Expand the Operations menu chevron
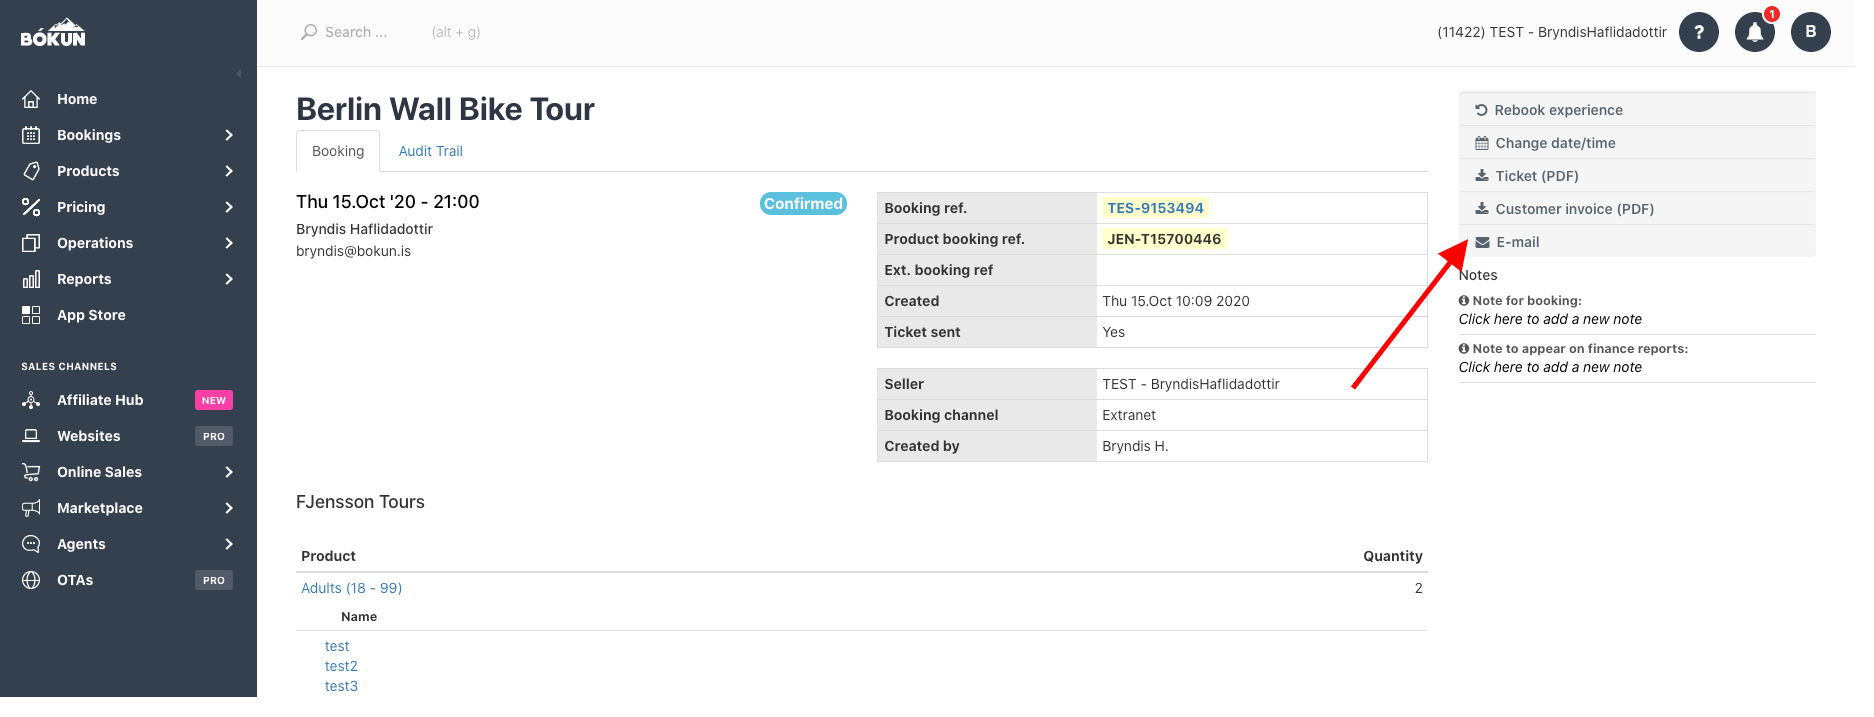The image size is (1874, 717). pos(229,243)
